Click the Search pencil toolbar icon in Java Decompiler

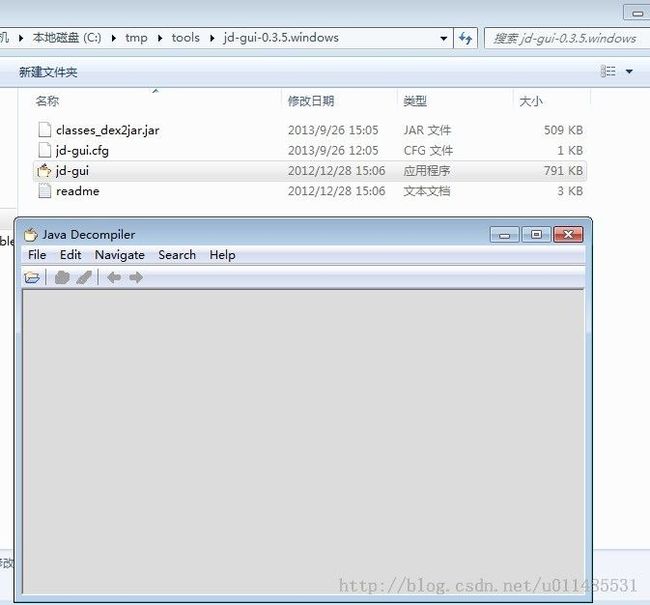click(84, 277)
